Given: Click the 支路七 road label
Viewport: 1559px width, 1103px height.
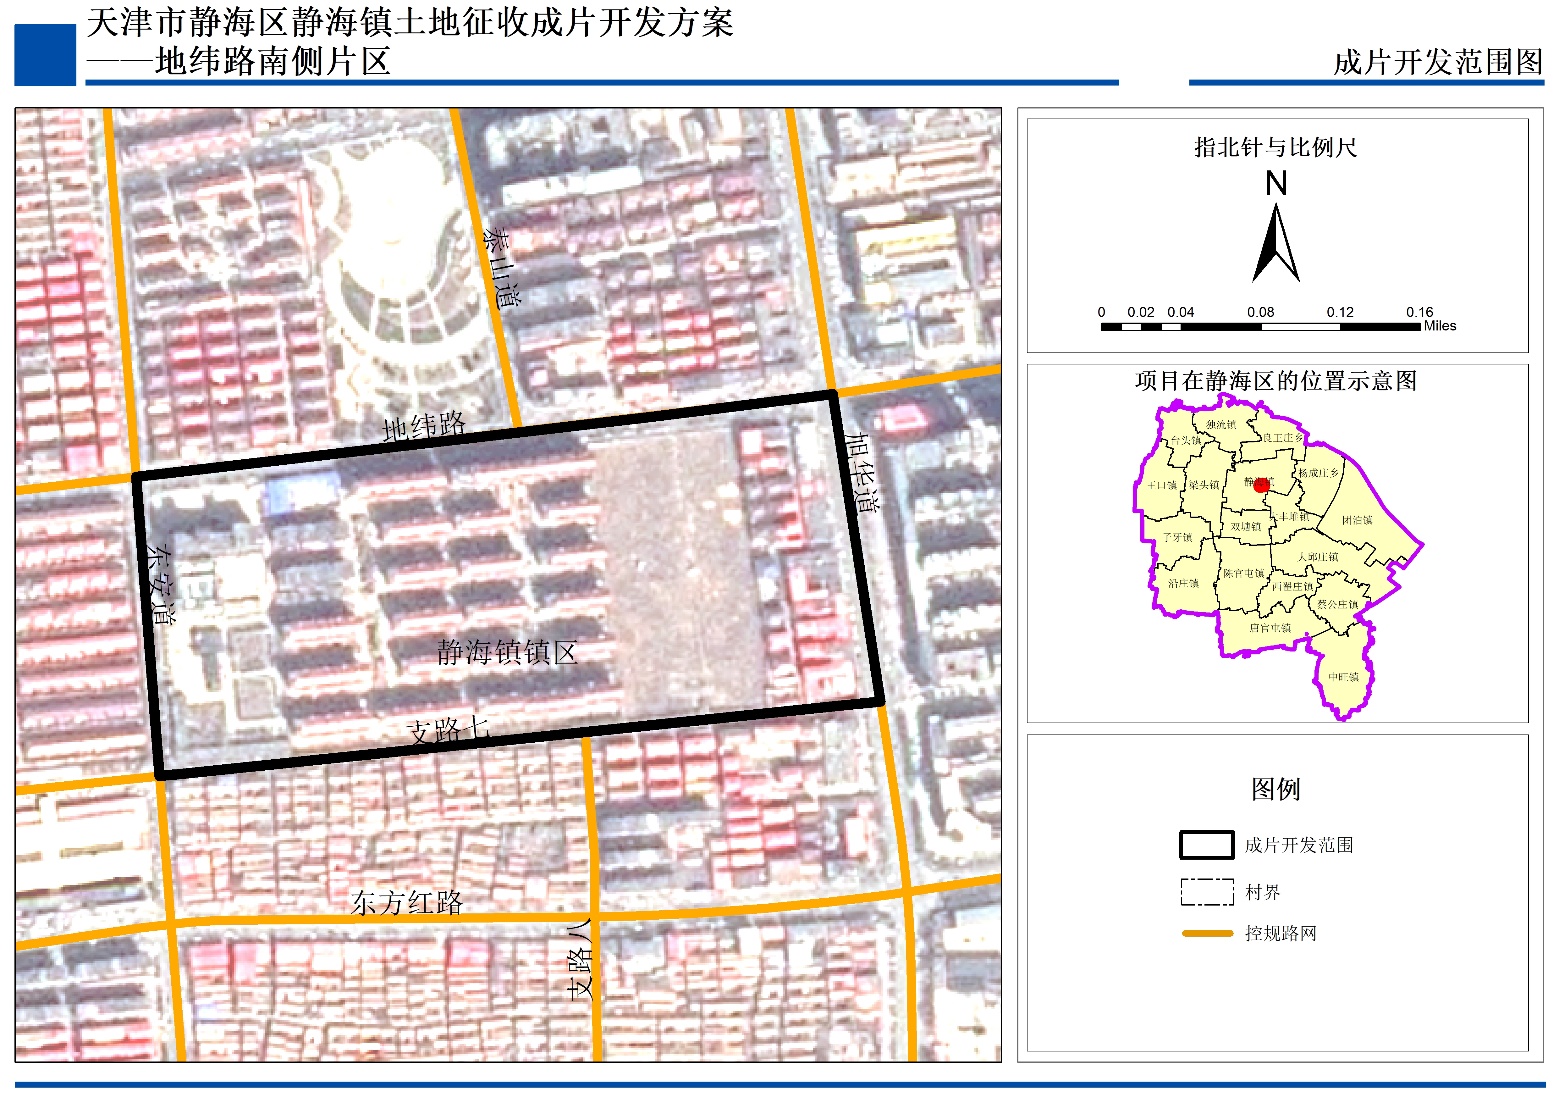Looking at the screenshot, I should pyautogui.click(x=449, y=731).
